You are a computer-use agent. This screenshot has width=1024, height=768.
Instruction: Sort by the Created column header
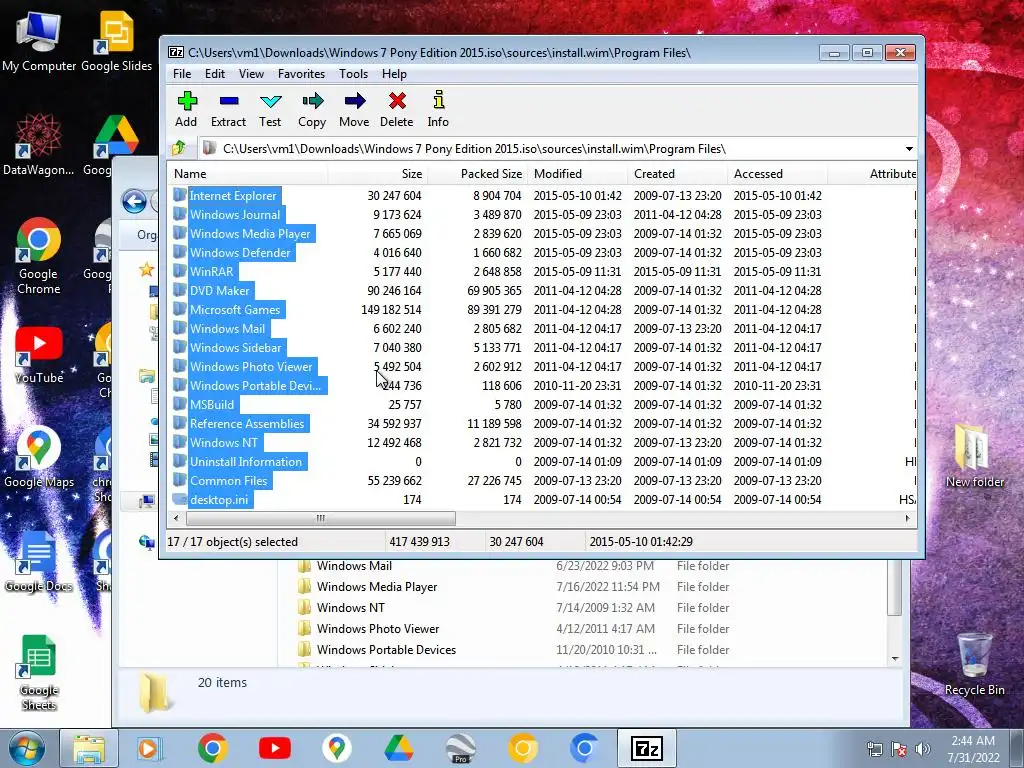point(677,174)
